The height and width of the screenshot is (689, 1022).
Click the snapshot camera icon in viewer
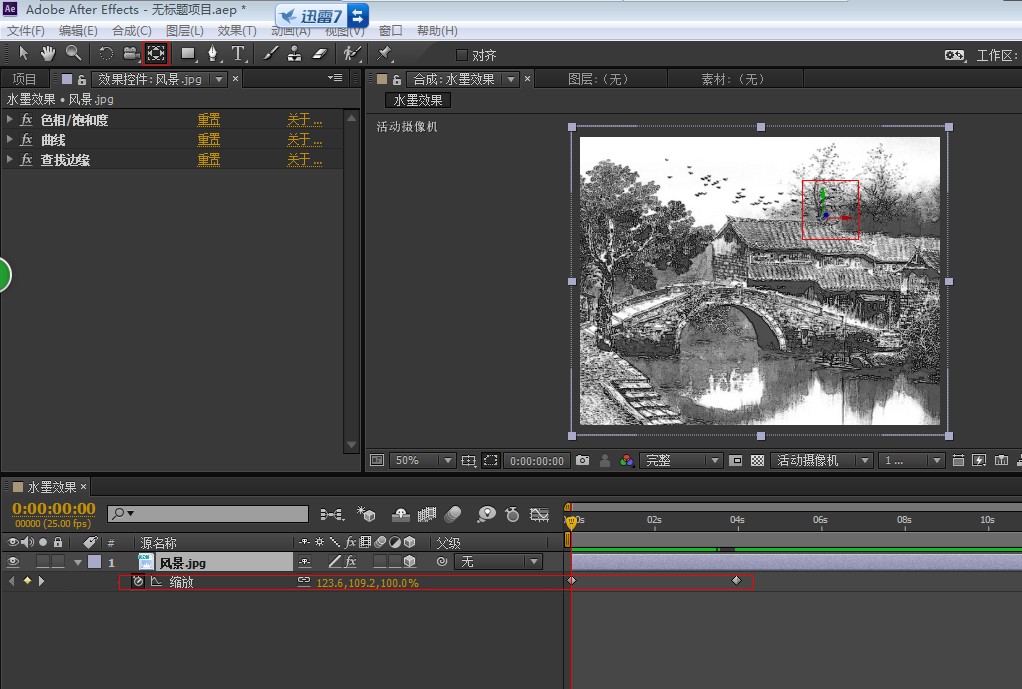point(582,461)
